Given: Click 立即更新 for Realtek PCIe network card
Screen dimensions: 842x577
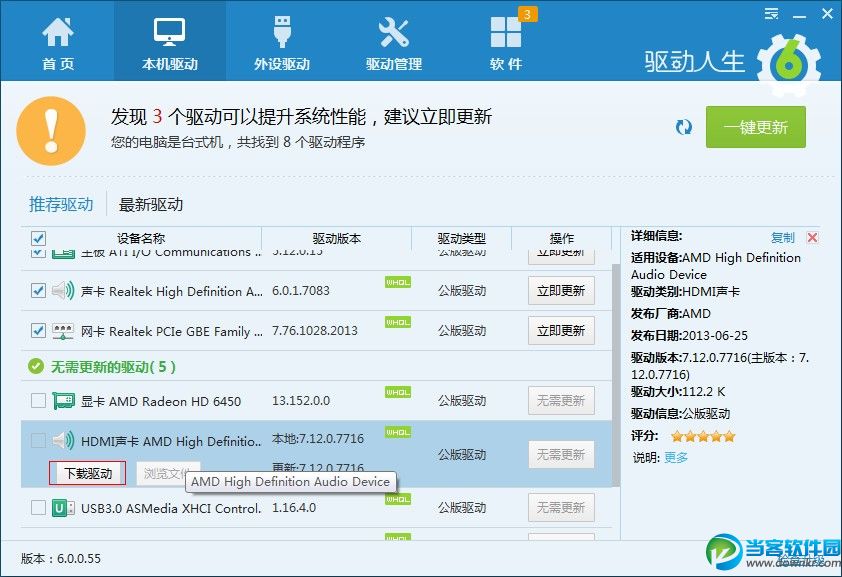Looking at the screenshot, I should [561, 331].
